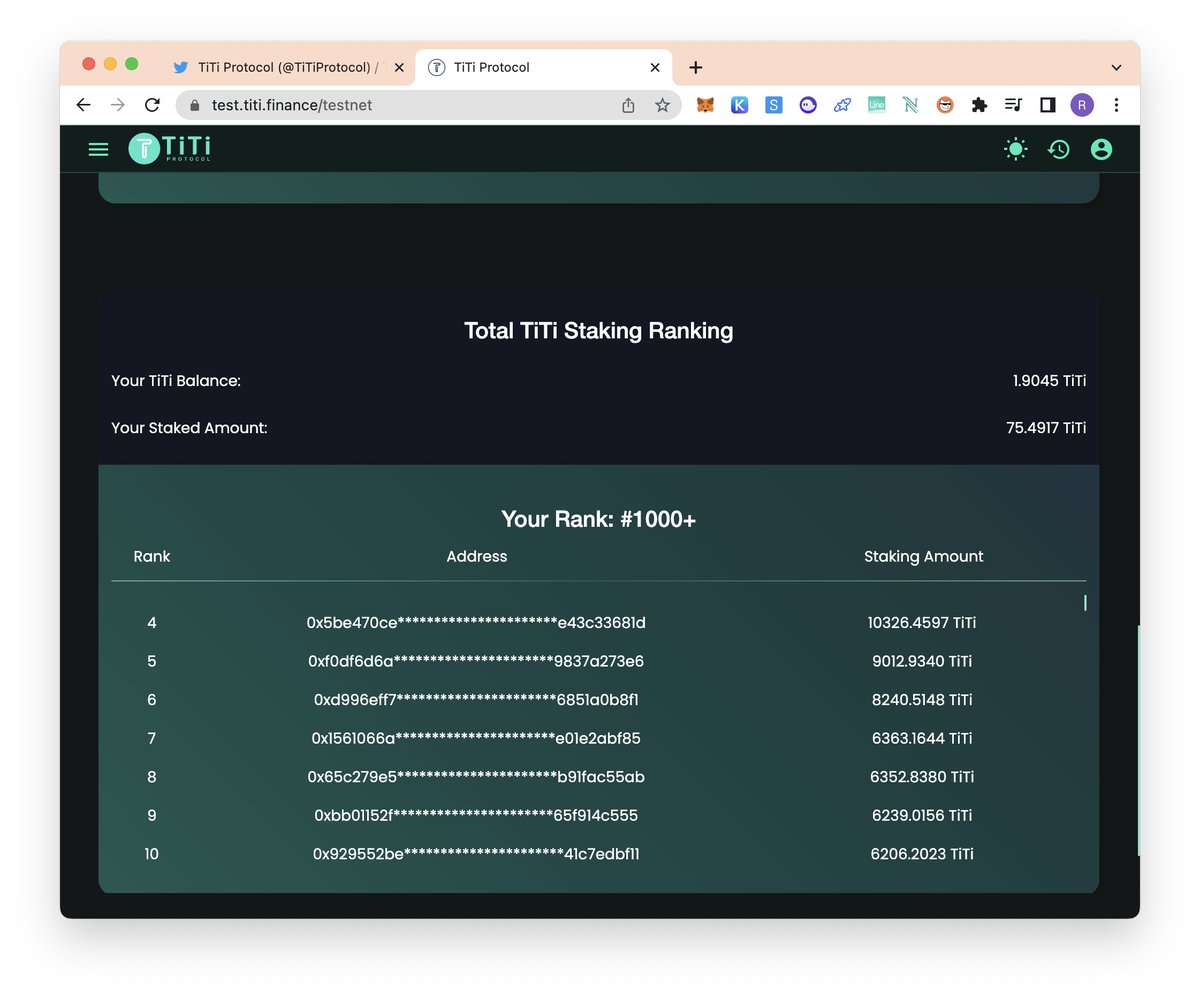Click staking amount 6239.0156 TiTi
1200x998 pixels.
[x=922, y=815]
